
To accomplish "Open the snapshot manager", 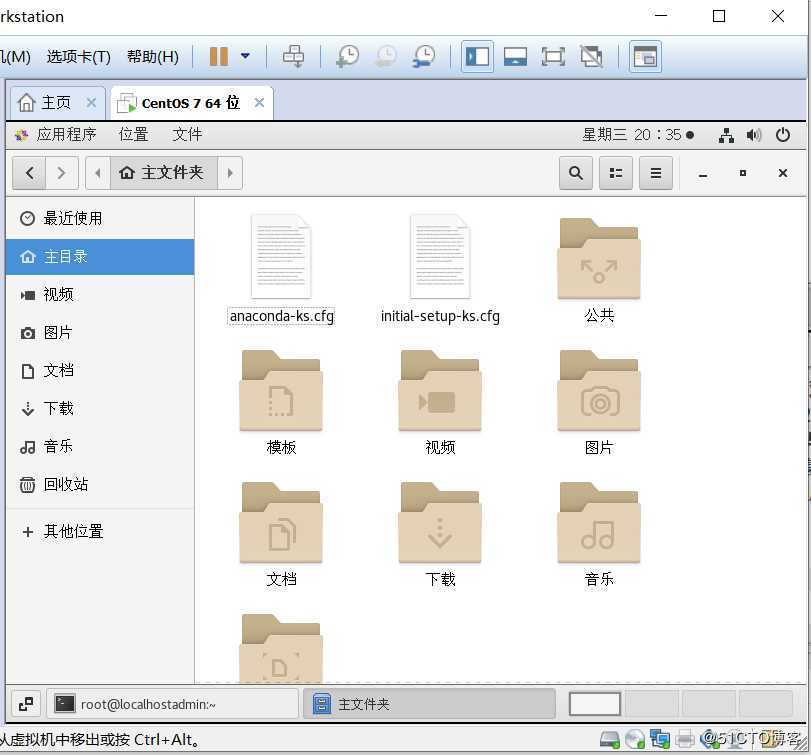I will coord(424,56).
